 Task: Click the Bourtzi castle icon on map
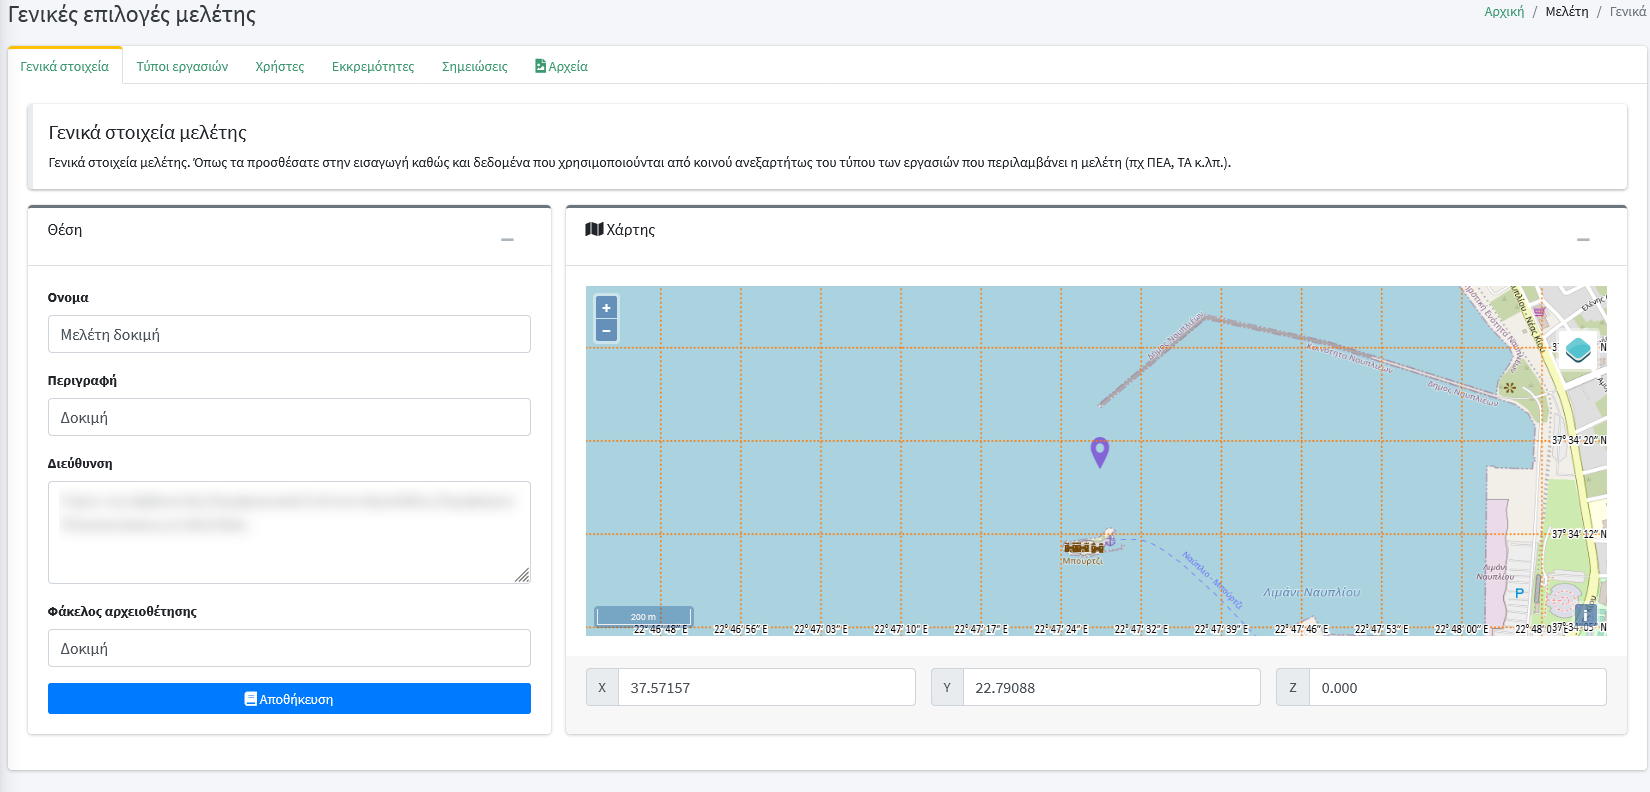click(x=1083, y=548)
